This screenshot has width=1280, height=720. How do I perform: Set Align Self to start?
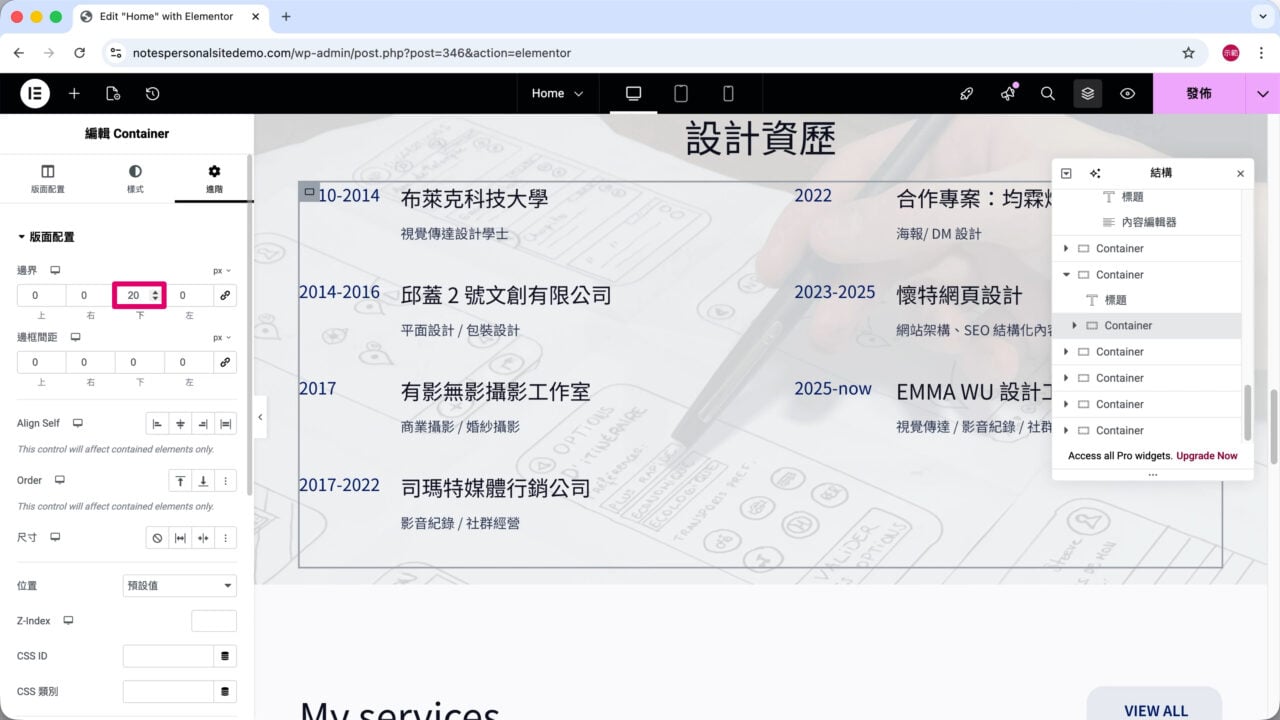click(x=157, y=424)
